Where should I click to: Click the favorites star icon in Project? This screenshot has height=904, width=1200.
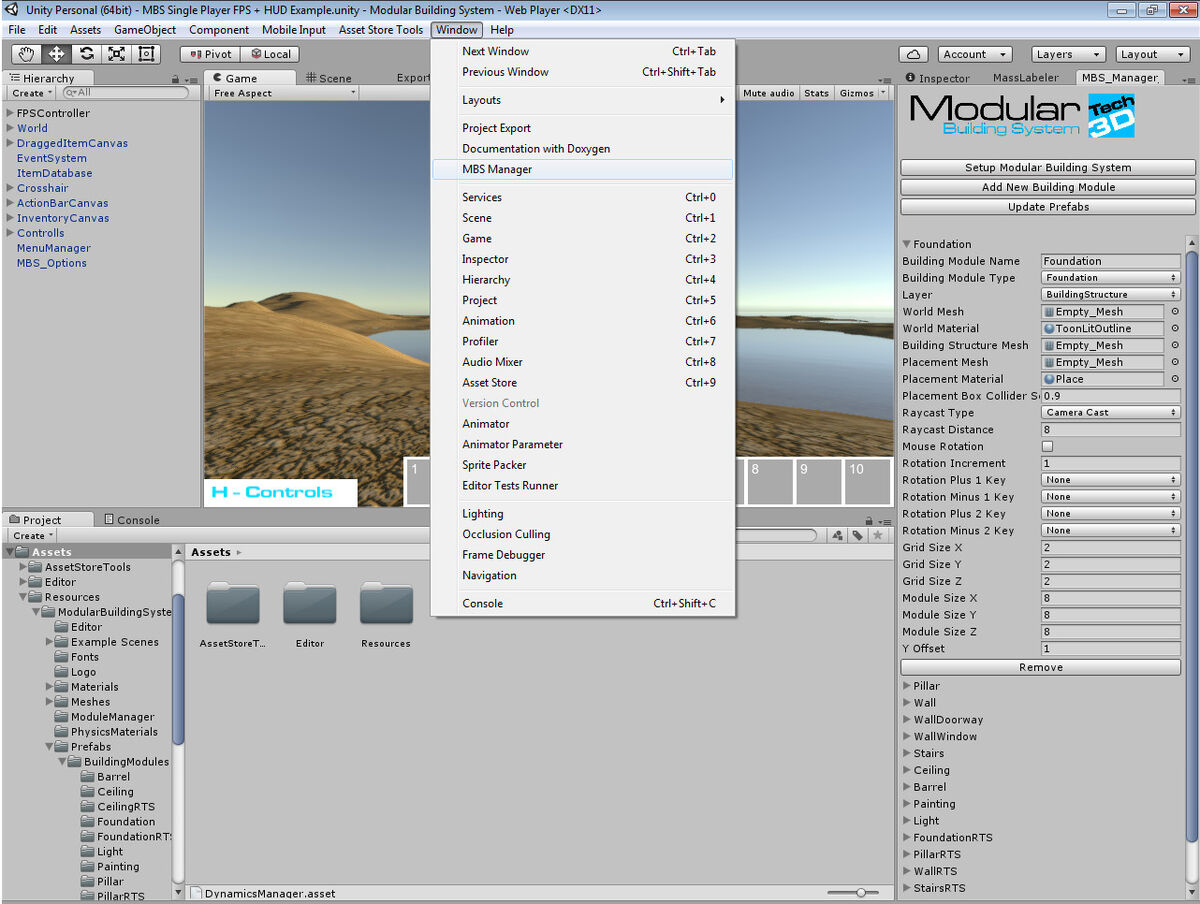(x=878, y=536)
